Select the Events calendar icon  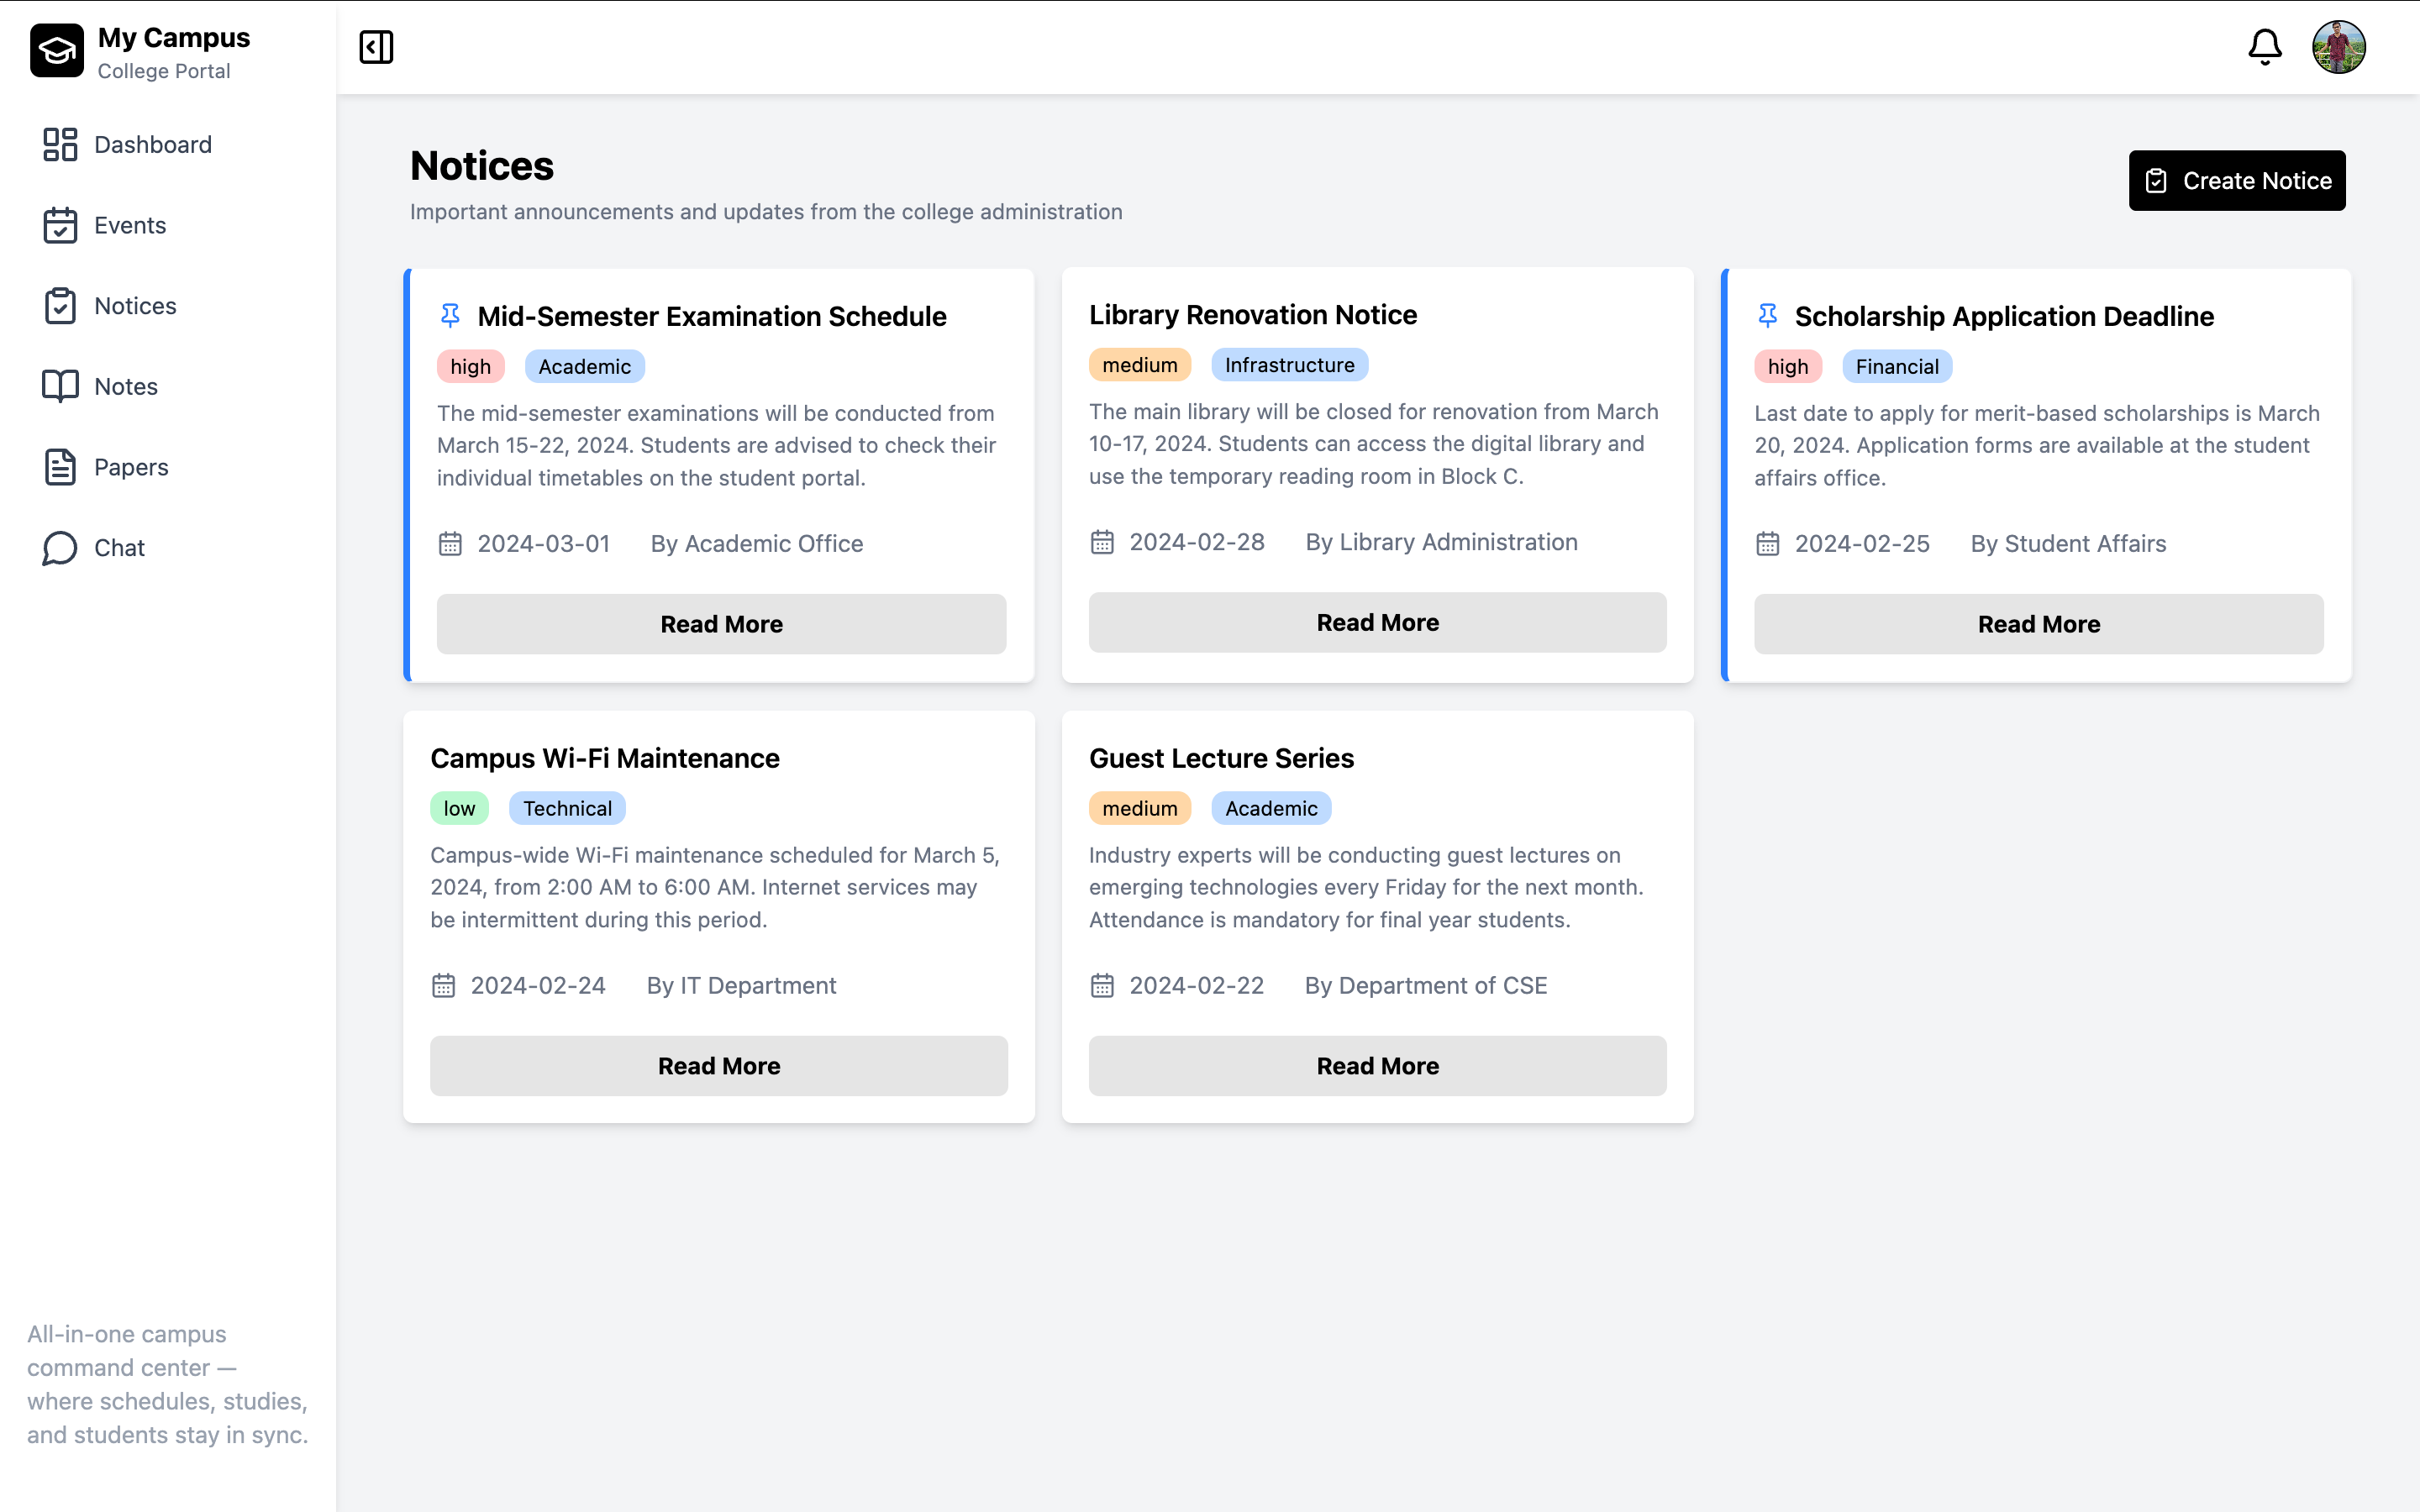60,225
